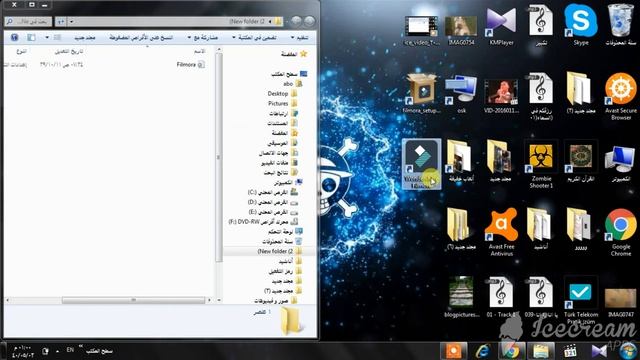Select the DVD-RW drive (F:) in tree

tap(263, 222)
